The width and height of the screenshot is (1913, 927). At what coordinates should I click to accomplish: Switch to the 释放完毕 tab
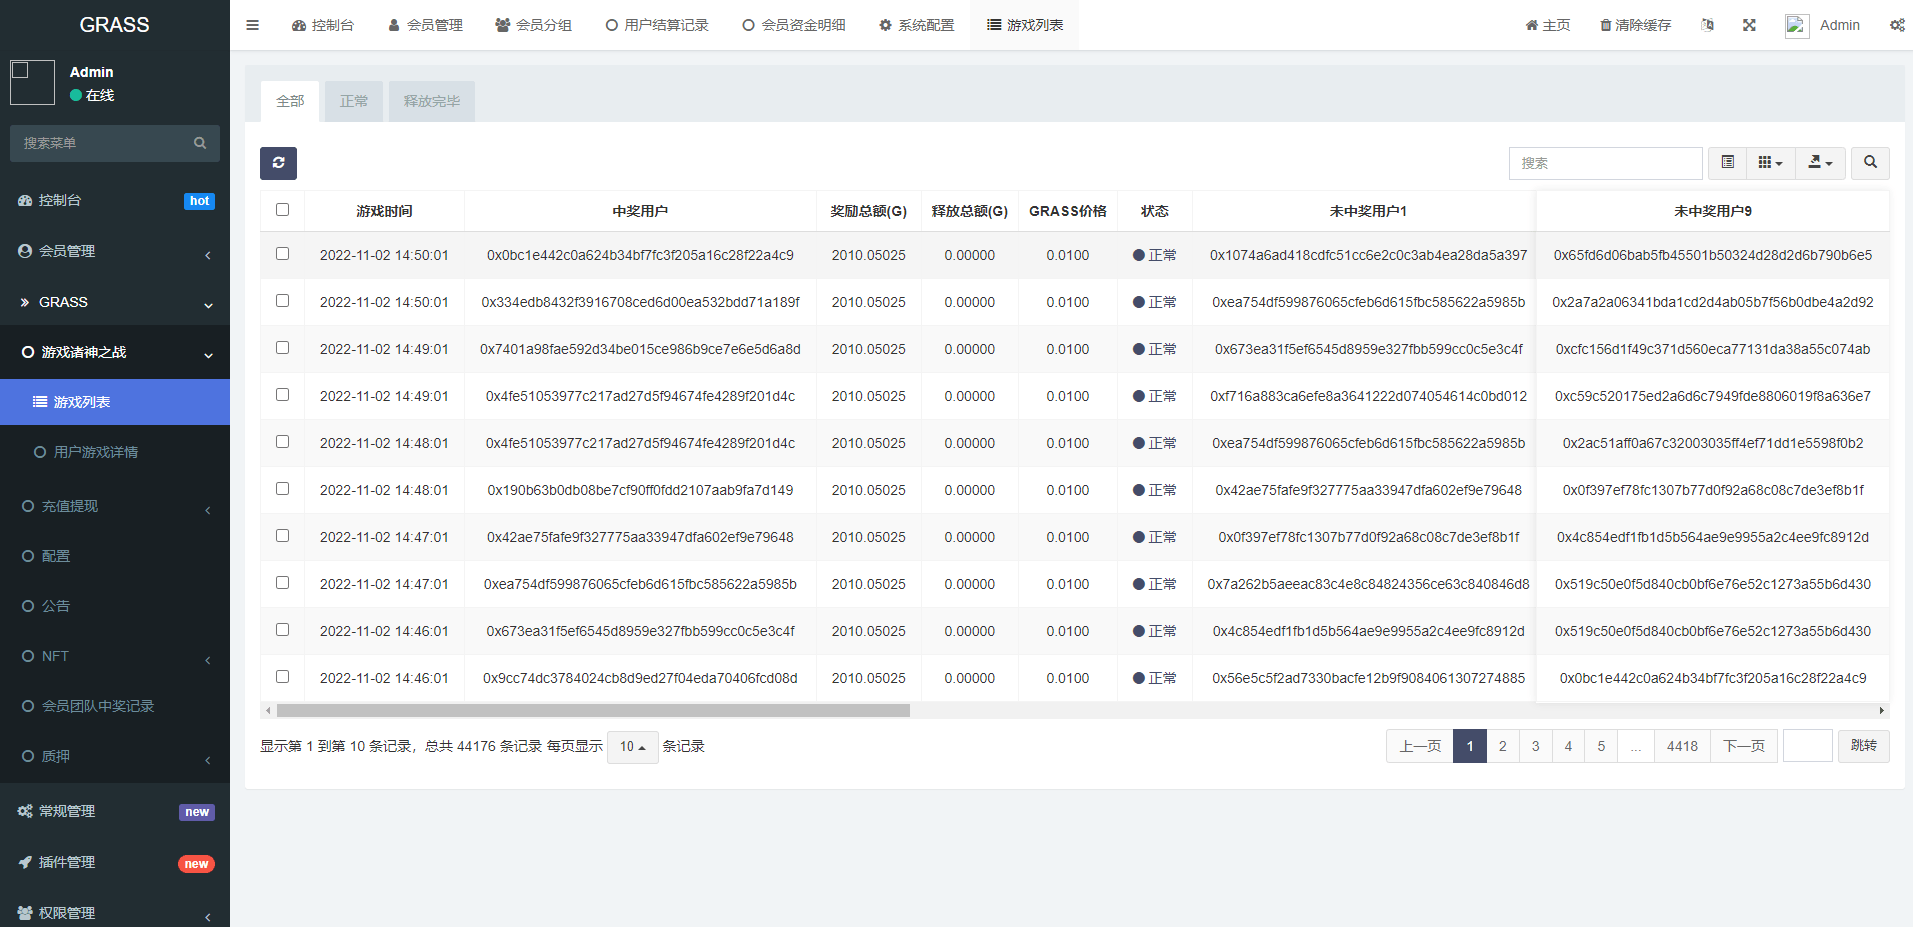click(x=432, y=102)
